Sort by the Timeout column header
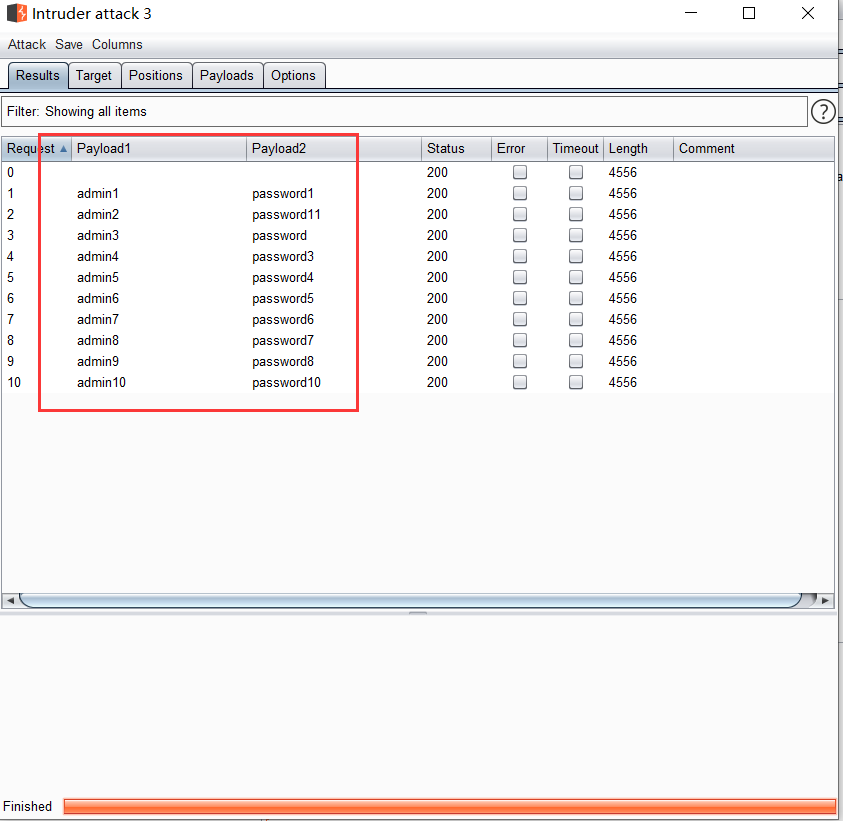 (575, 148)
